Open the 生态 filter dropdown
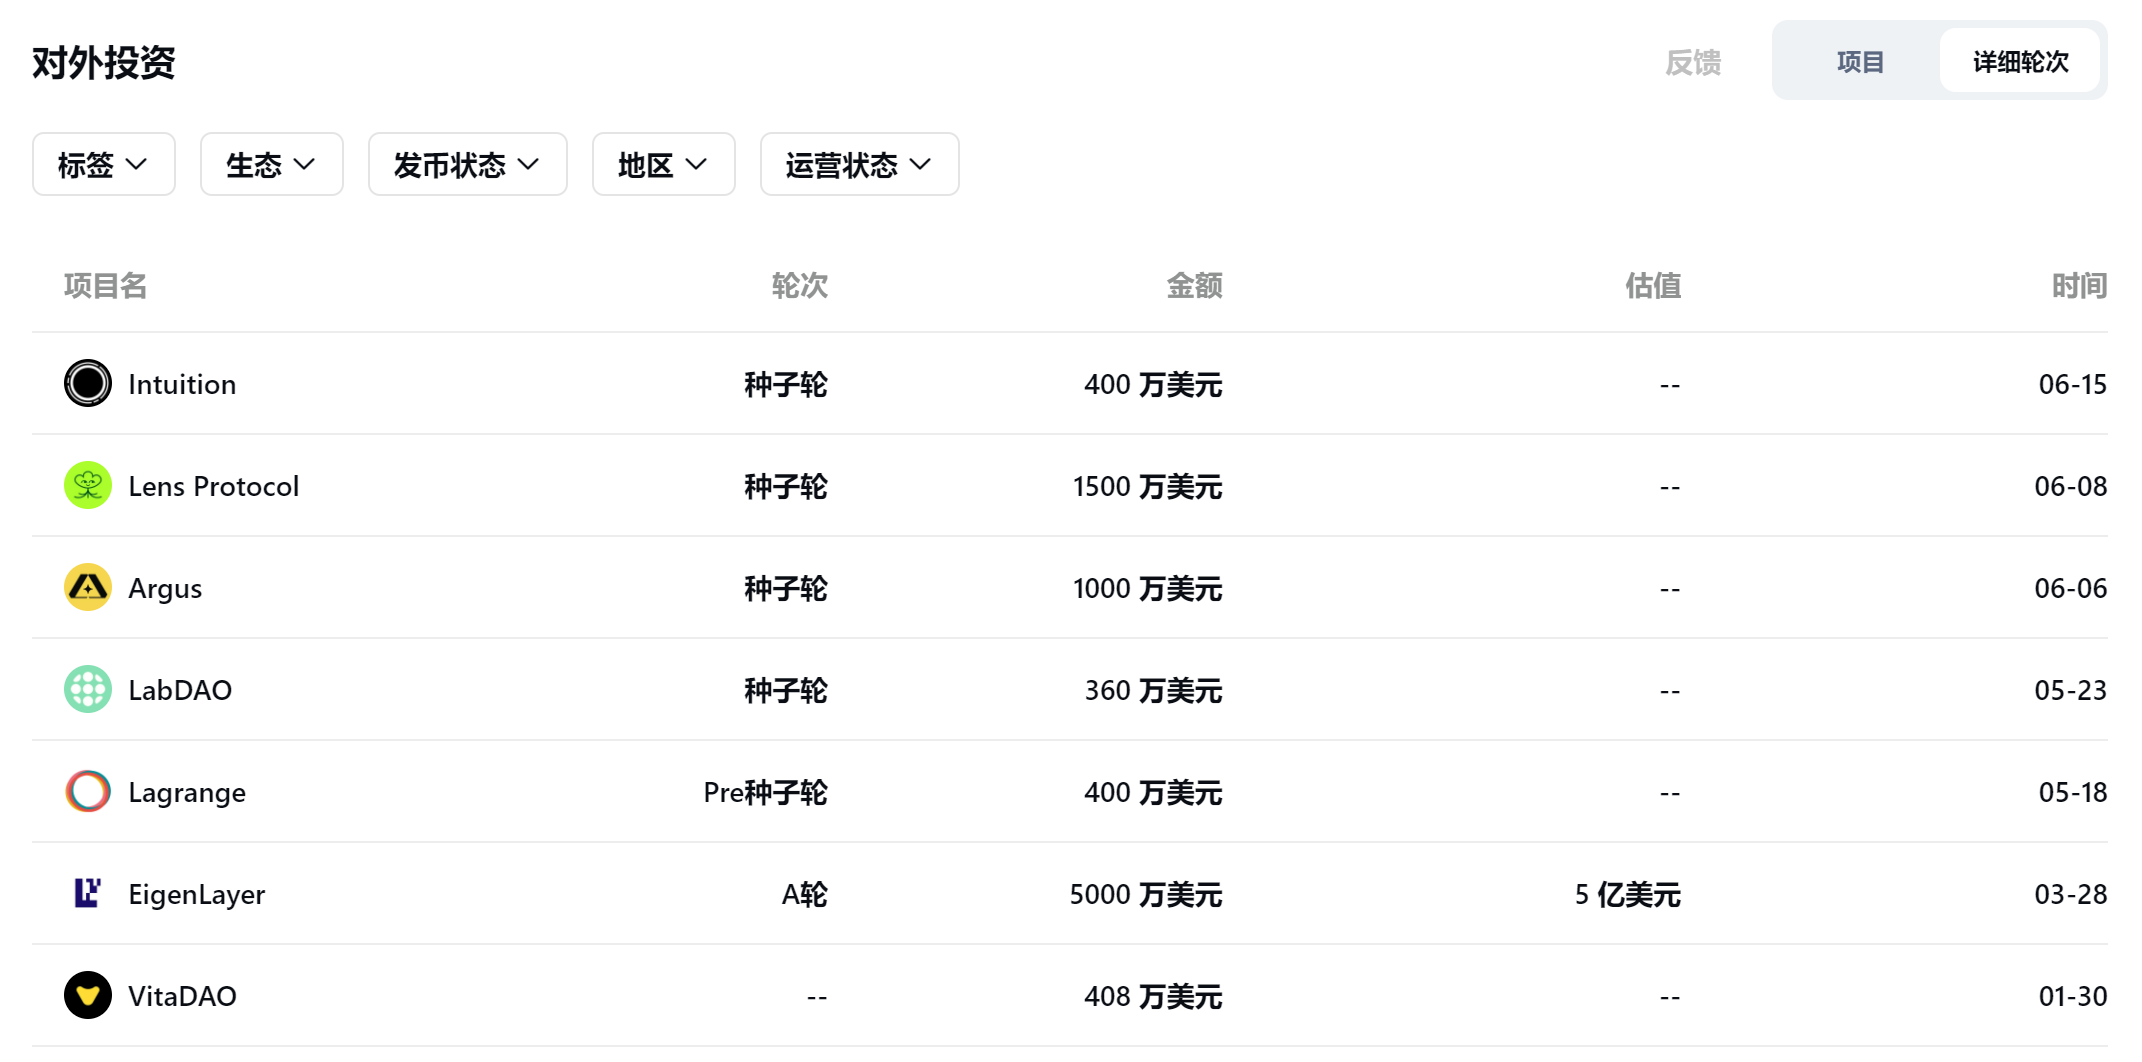 [272, 164]
